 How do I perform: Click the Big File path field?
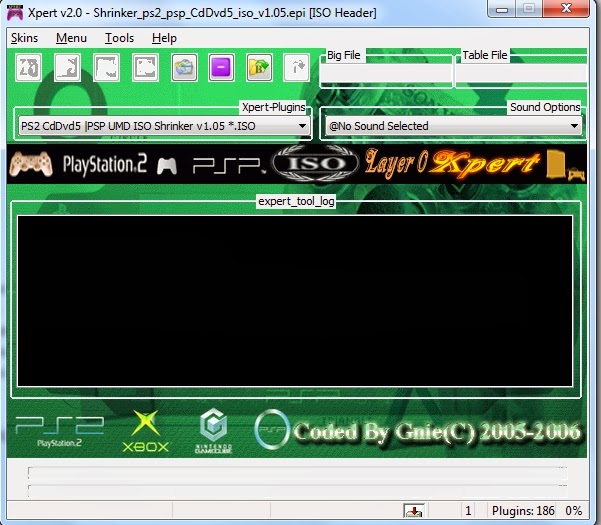click(386, 73)
